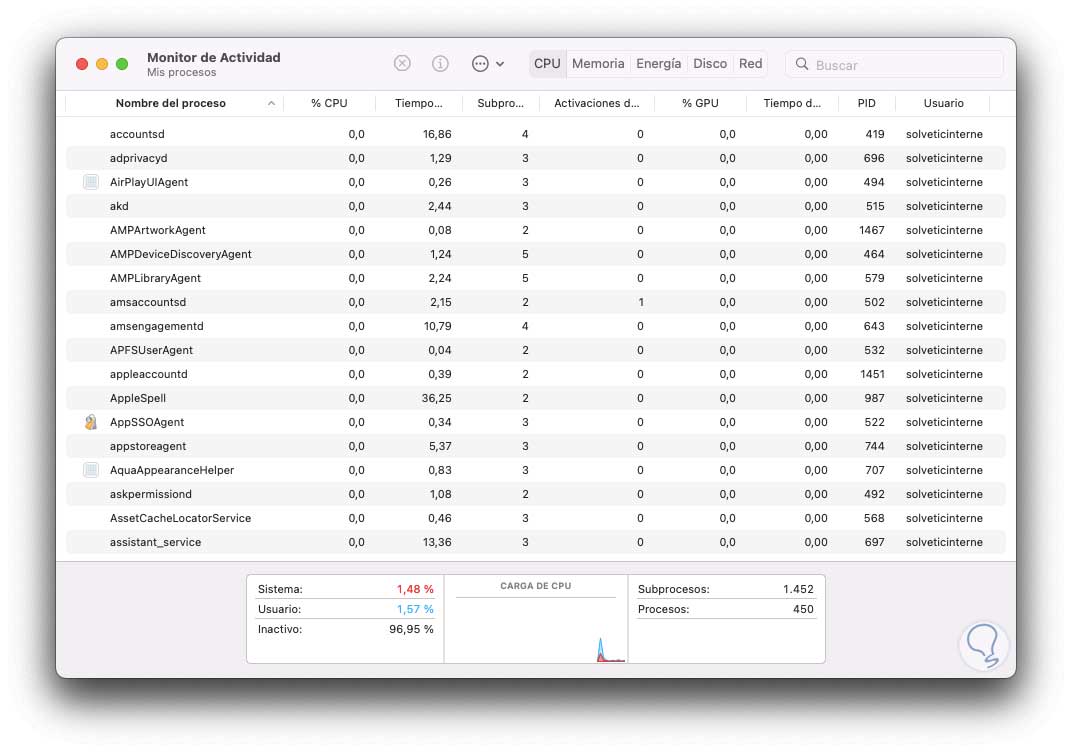Minimize window with the yellow button

(x=102, y=64)
